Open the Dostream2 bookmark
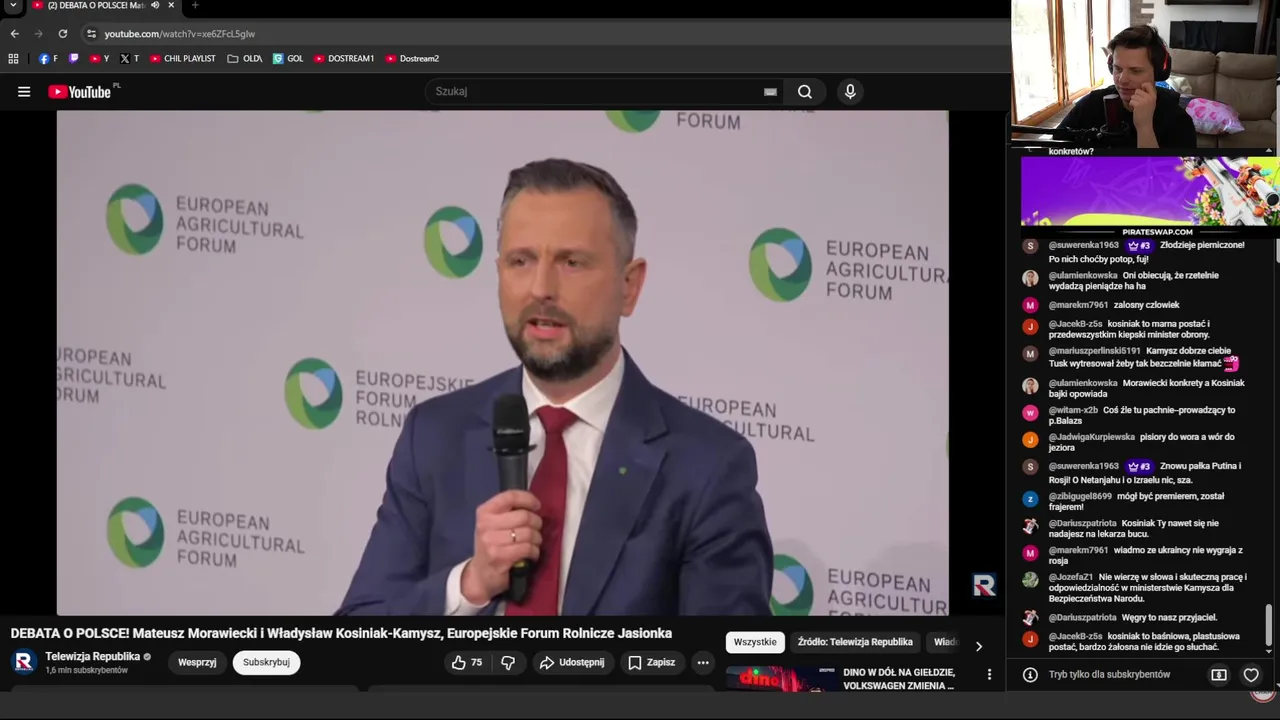Image resolution: width=1280 pixels, height=720 pixels. [412, 59]
